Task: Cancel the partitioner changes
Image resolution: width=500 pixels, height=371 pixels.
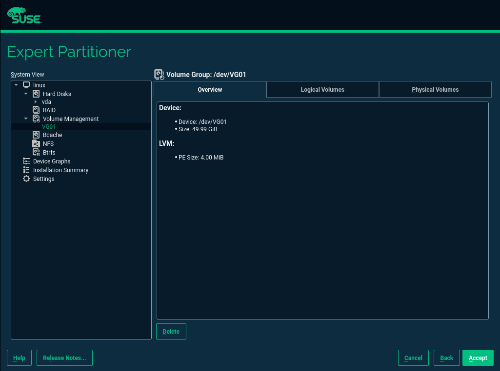Action: 413,358
